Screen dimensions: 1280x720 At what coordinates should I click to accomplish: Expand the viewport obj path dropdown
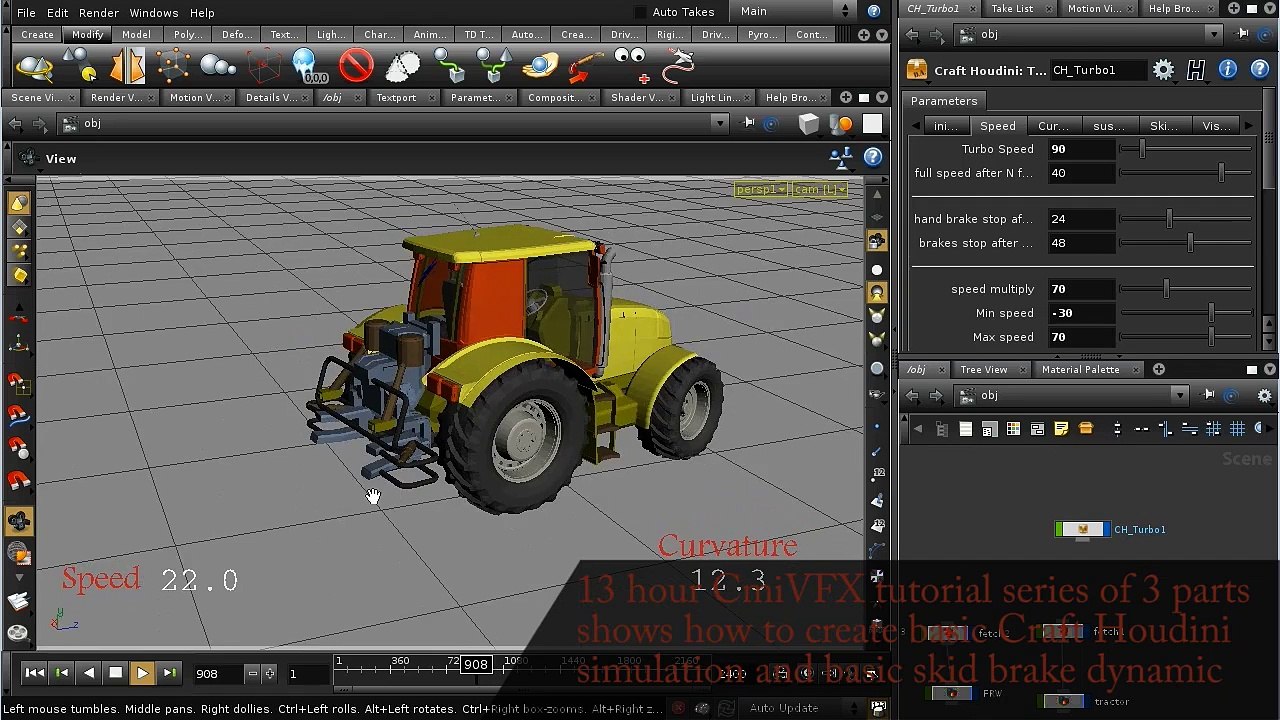(x=719, y=123)
